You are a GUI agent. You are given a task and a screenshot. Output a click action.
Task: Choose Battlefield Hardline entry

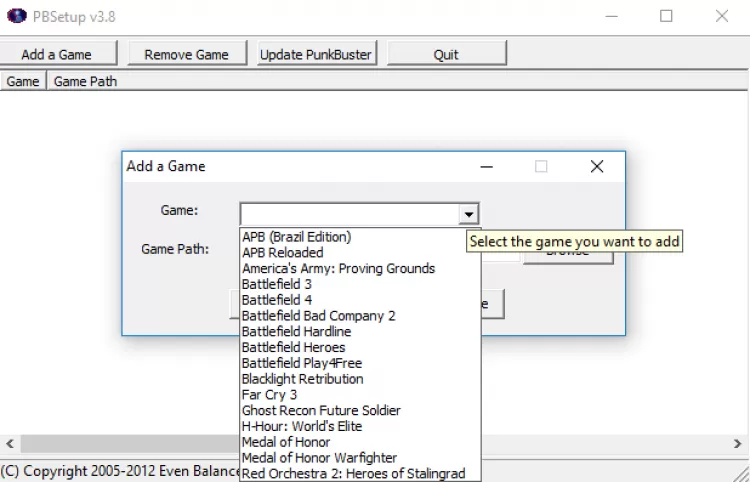(360, 331)
